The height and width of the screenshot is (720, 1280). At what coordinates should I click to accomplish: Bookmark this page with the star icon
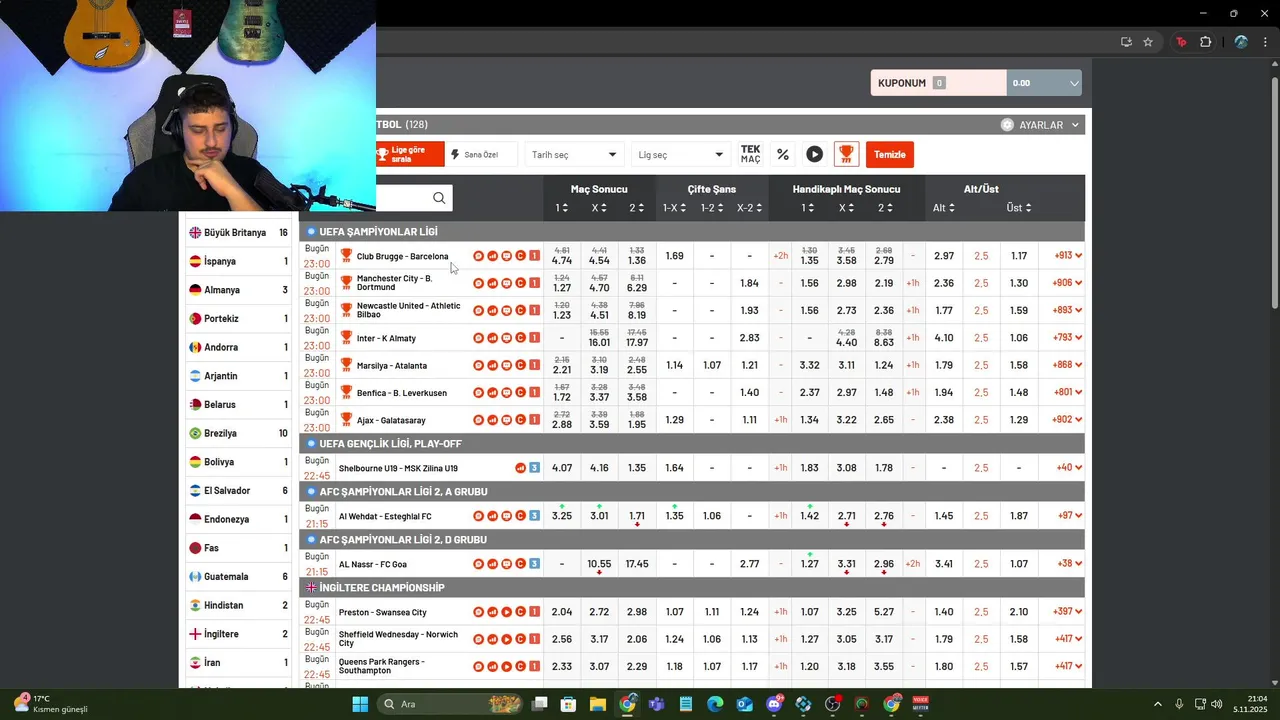point(1148,42)
